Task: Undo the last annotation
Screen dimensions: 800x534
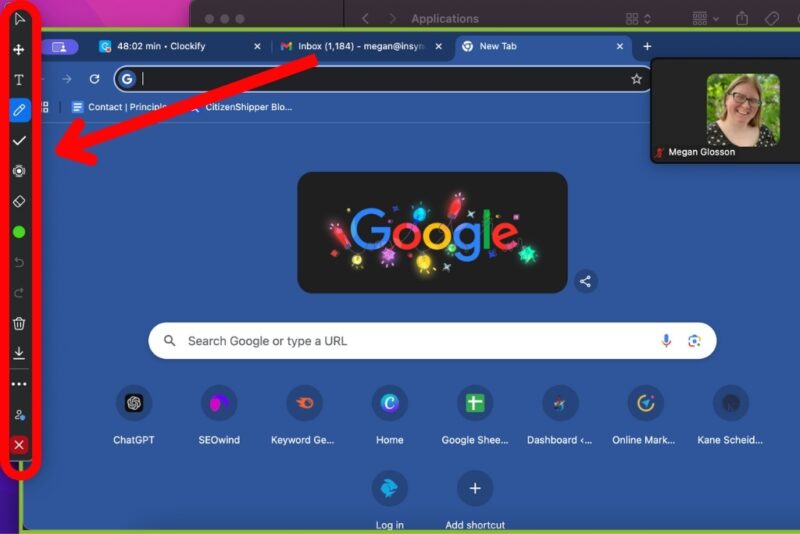Action: 19,262
